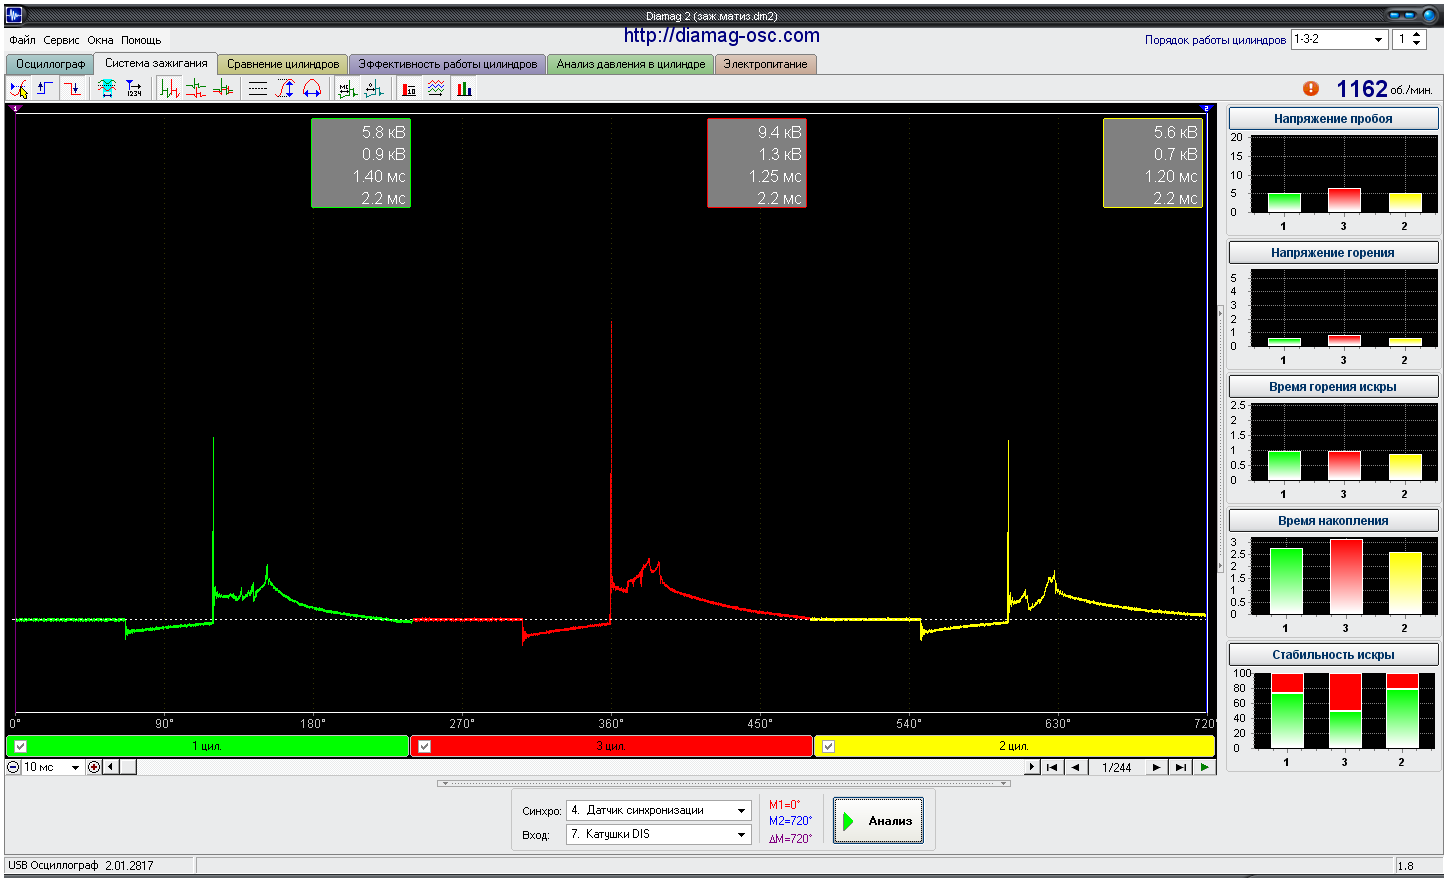Toggle cylinder 1 green channel checkbox

tap(20, 746)
